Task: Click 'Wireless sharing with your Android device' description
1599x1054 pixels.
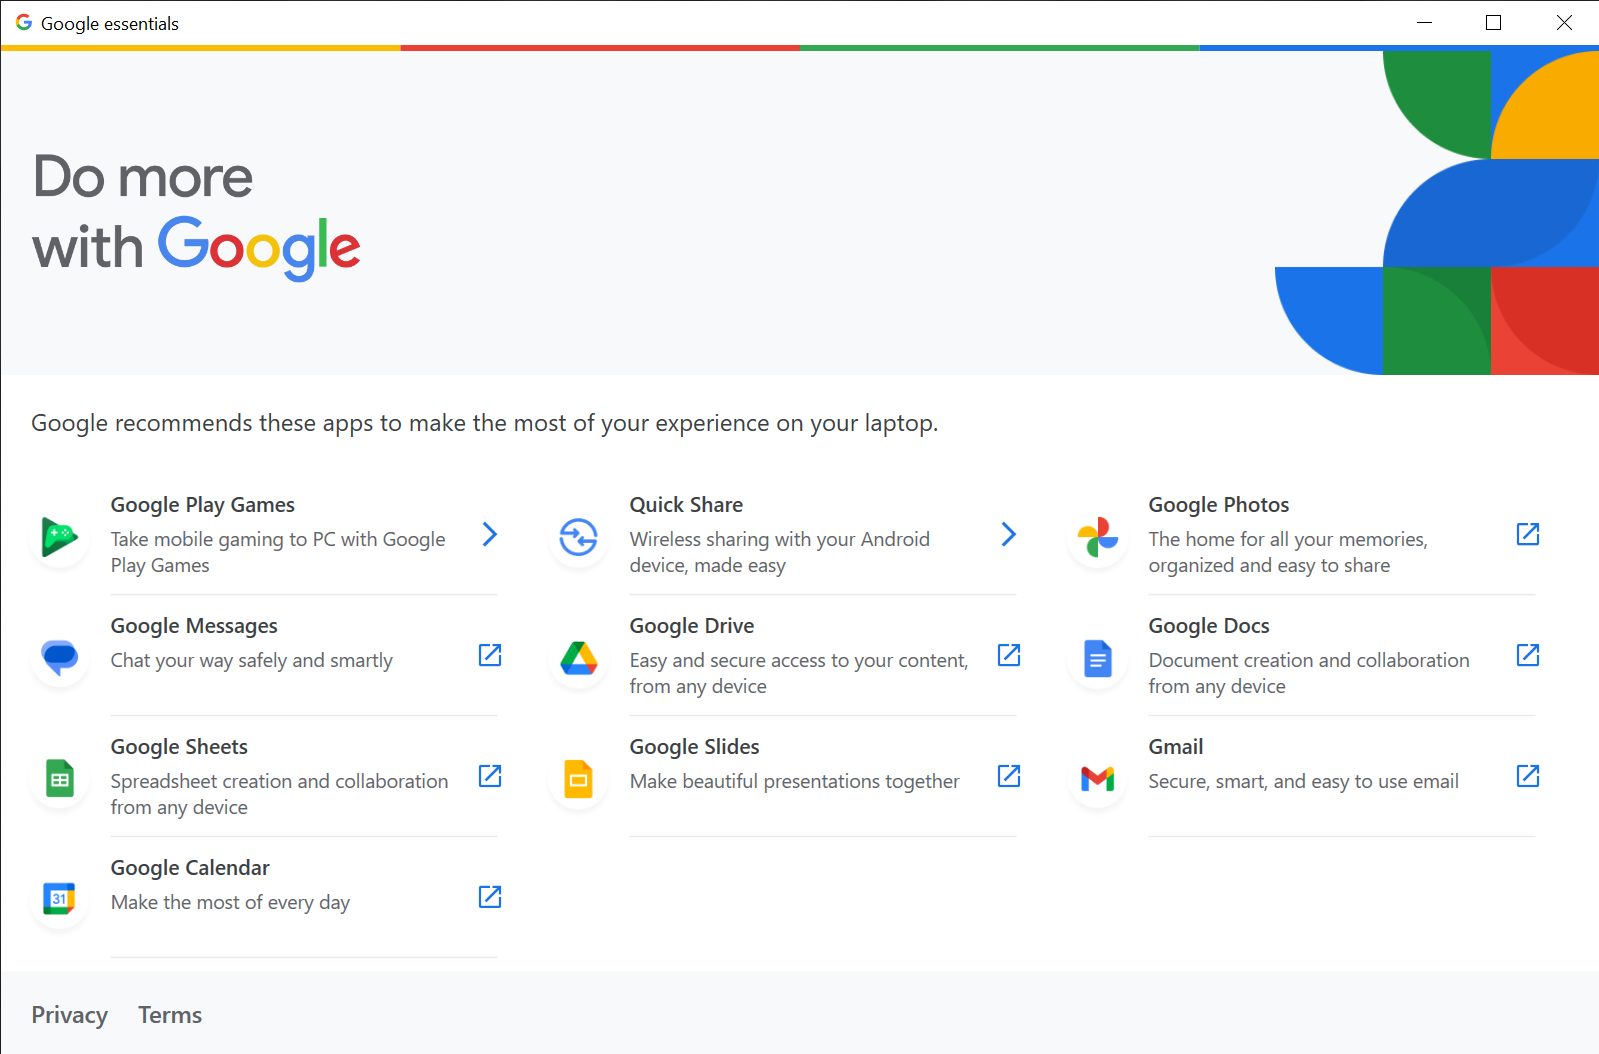Action: (780, 552)
